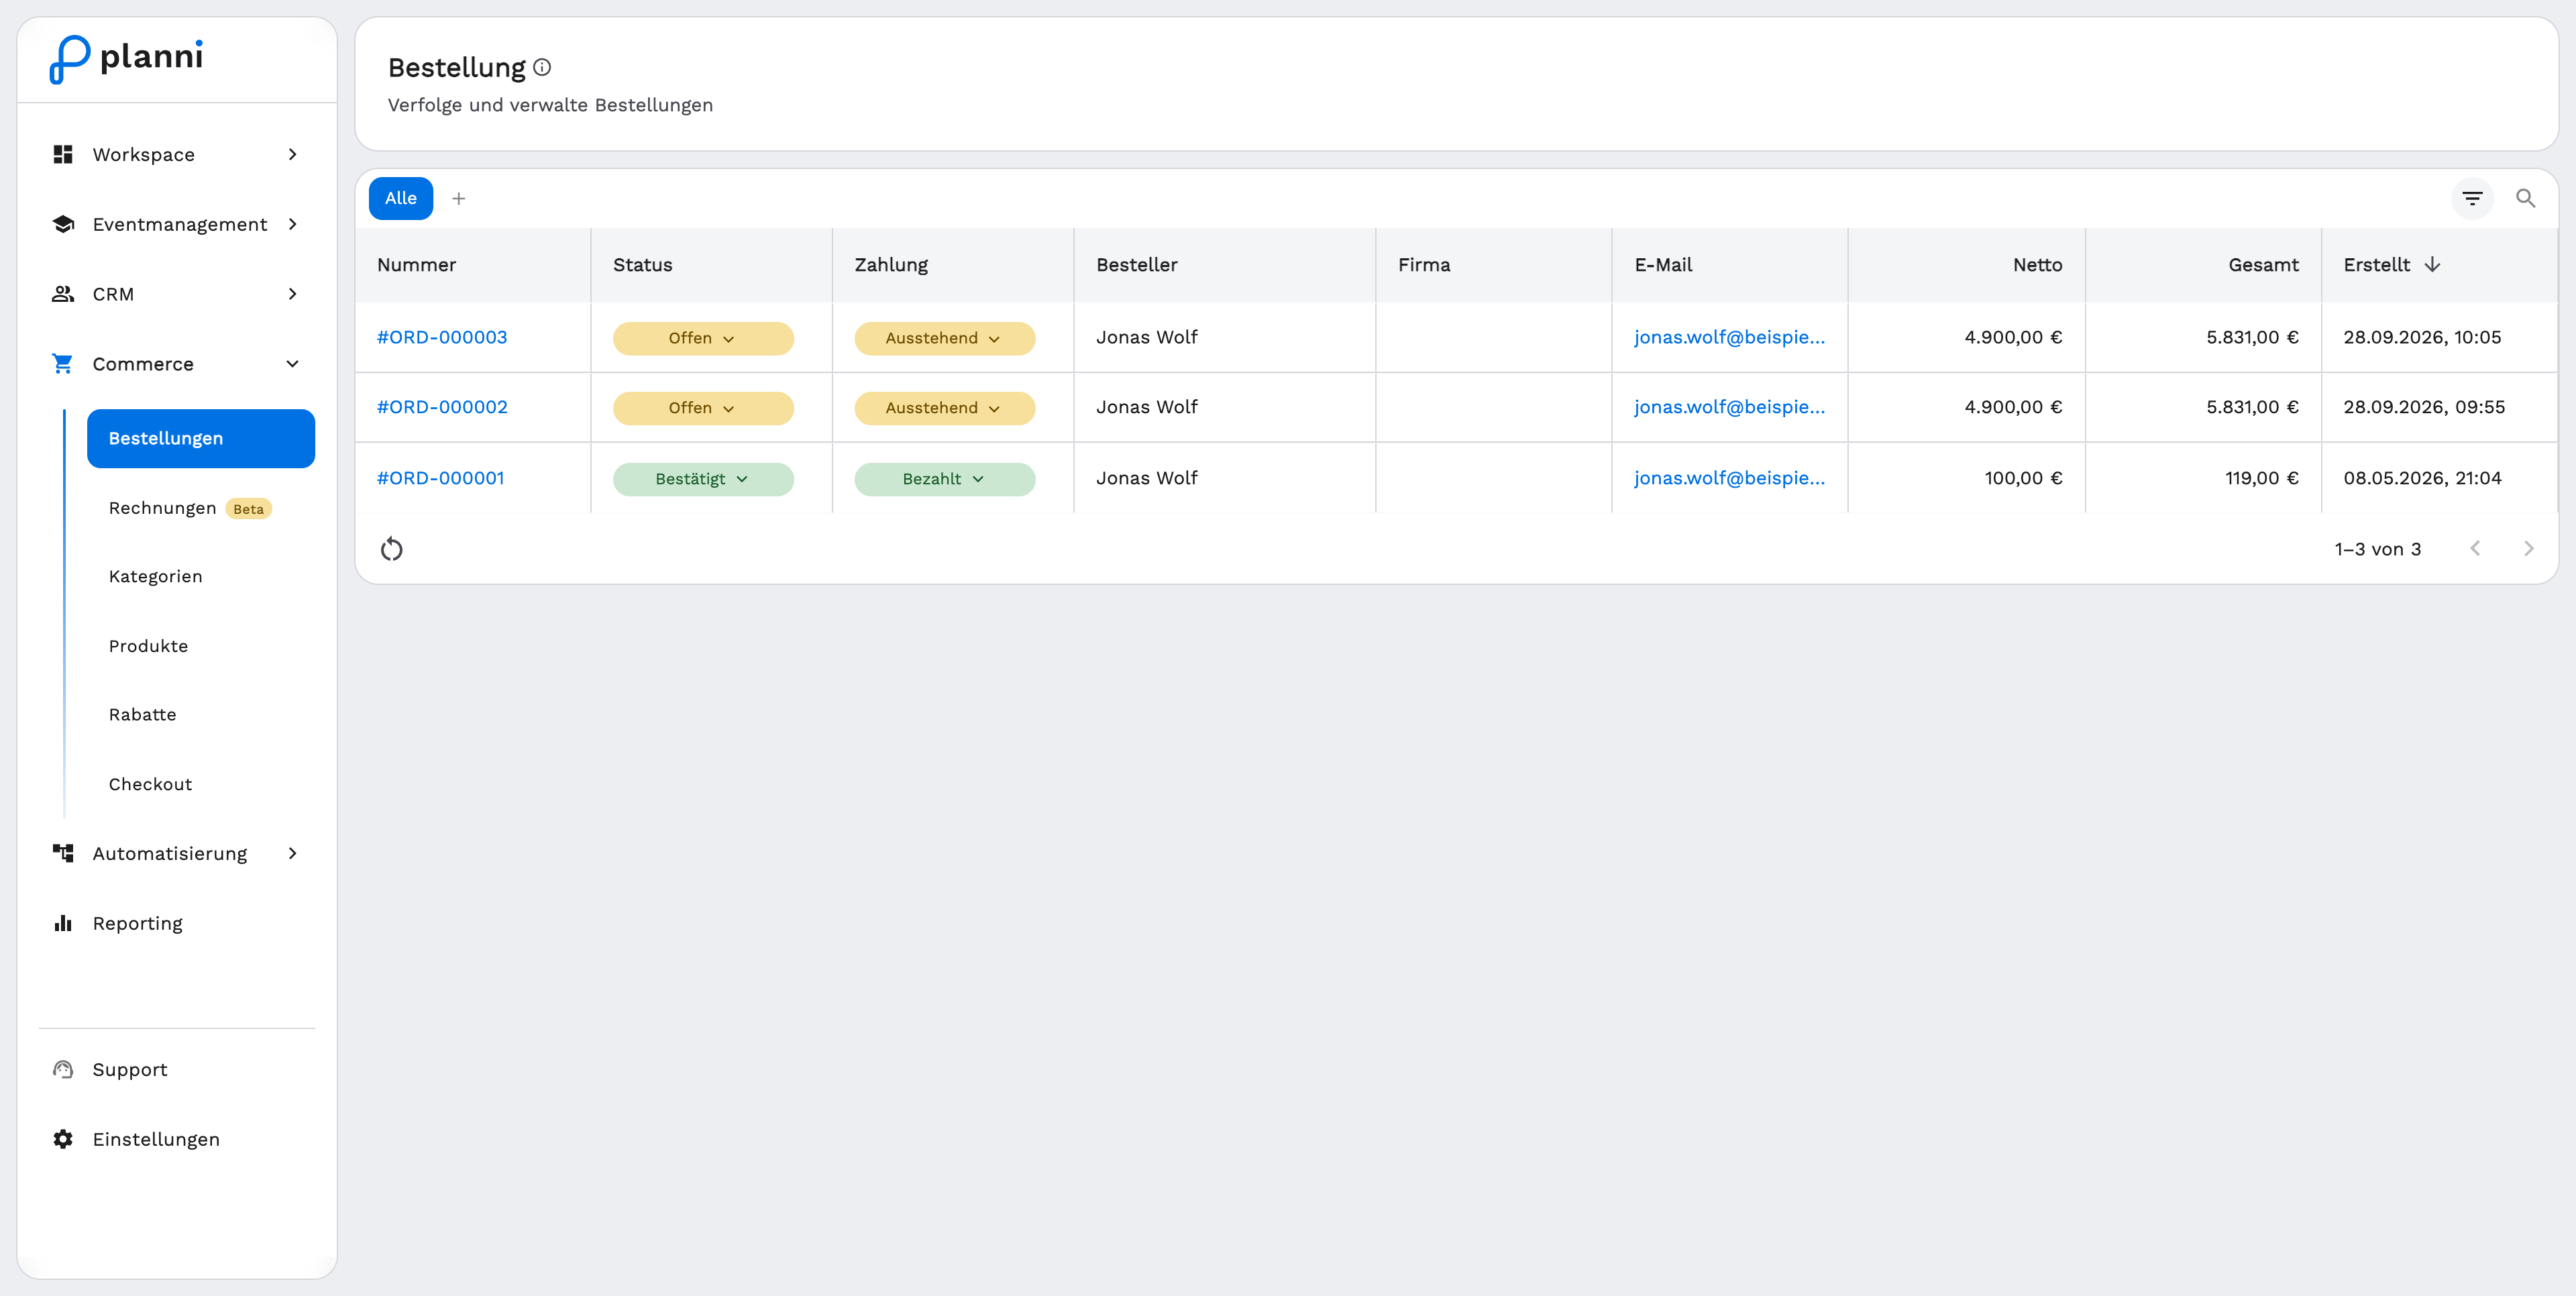Expand the Eventmanagement chevron
The image size is (2576, 1296).
click(293, 224)
